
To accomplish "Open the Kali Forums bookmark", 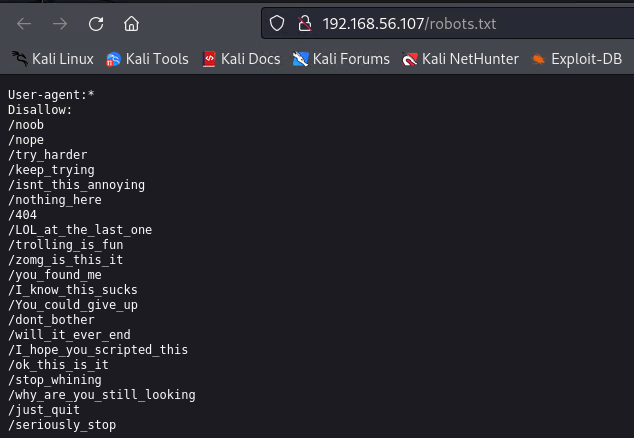I will tap(341, 59).
